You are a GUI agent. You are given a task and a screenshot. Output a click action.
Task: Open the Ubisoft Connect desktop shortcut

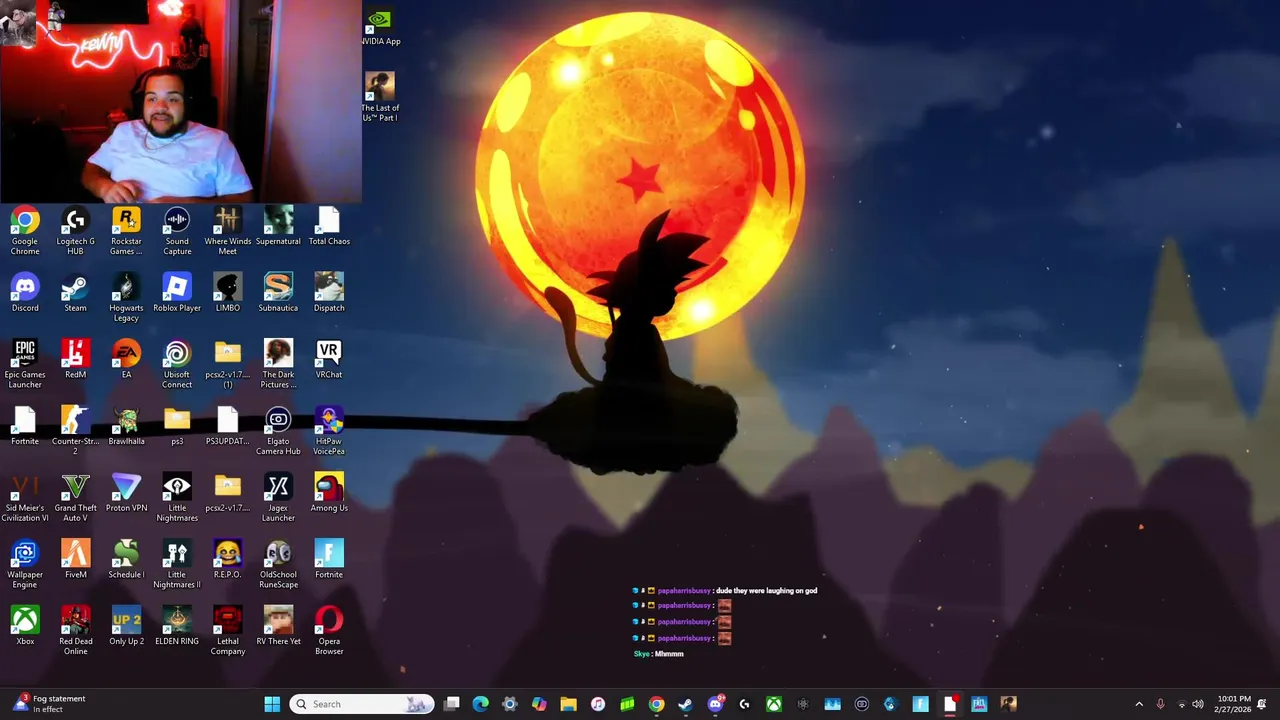tap(177, 364)
